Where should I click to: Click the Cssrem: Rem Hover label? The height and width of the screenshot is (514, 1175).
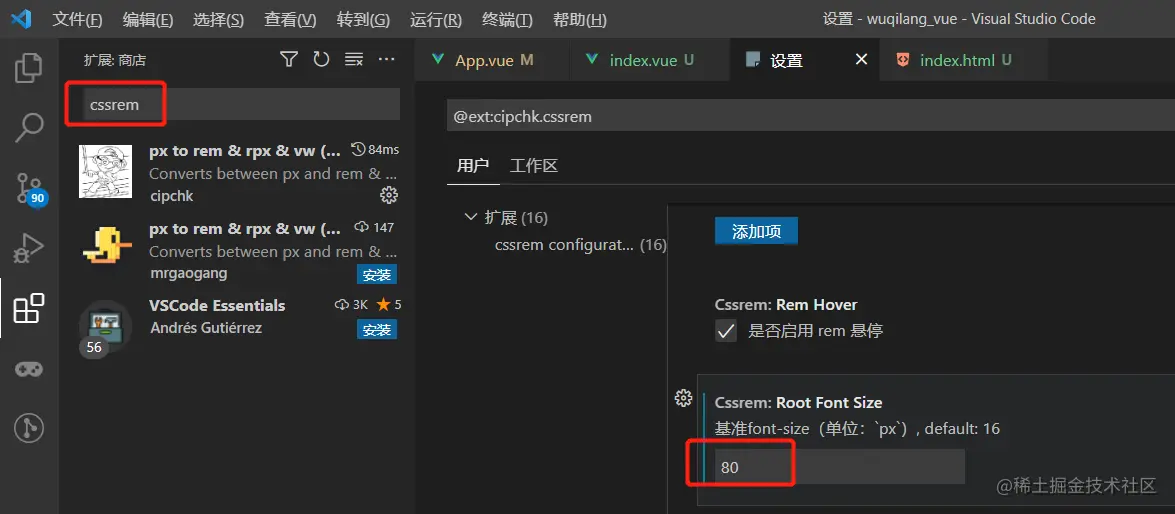pos(786,305)
